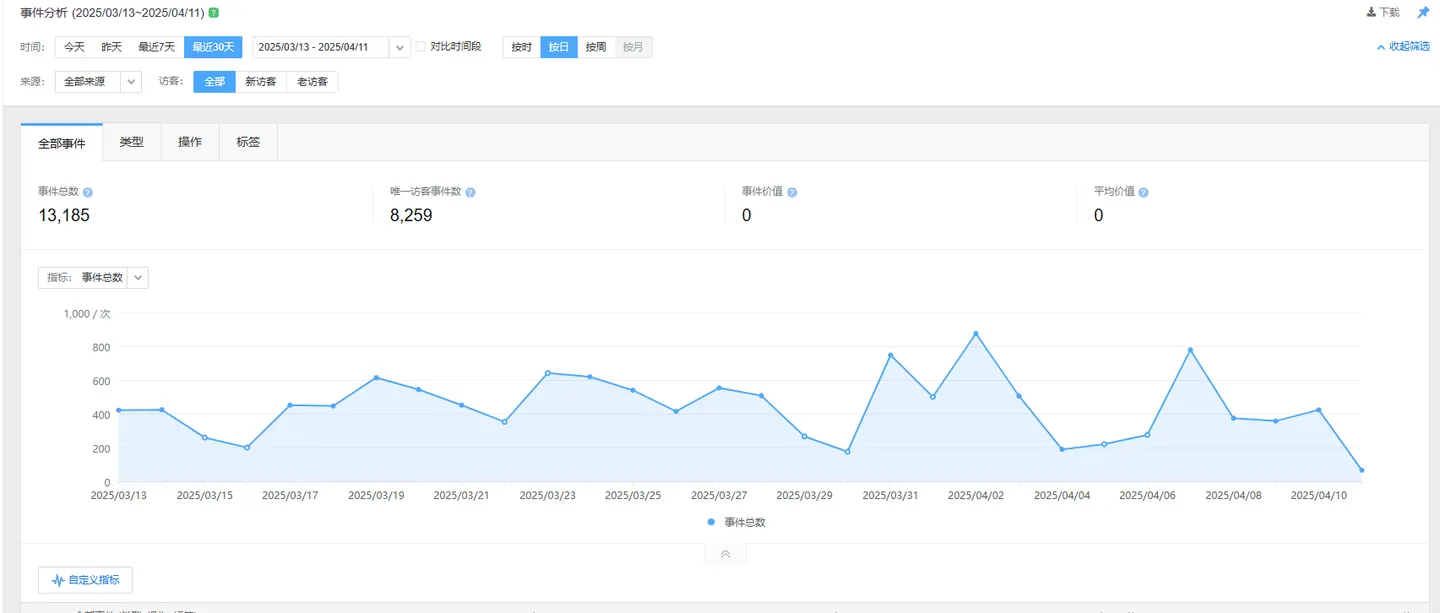Click the 13,185 total events value
Image resolution: width=1440 pixels, height=613 pixels.
pos(64,215)
